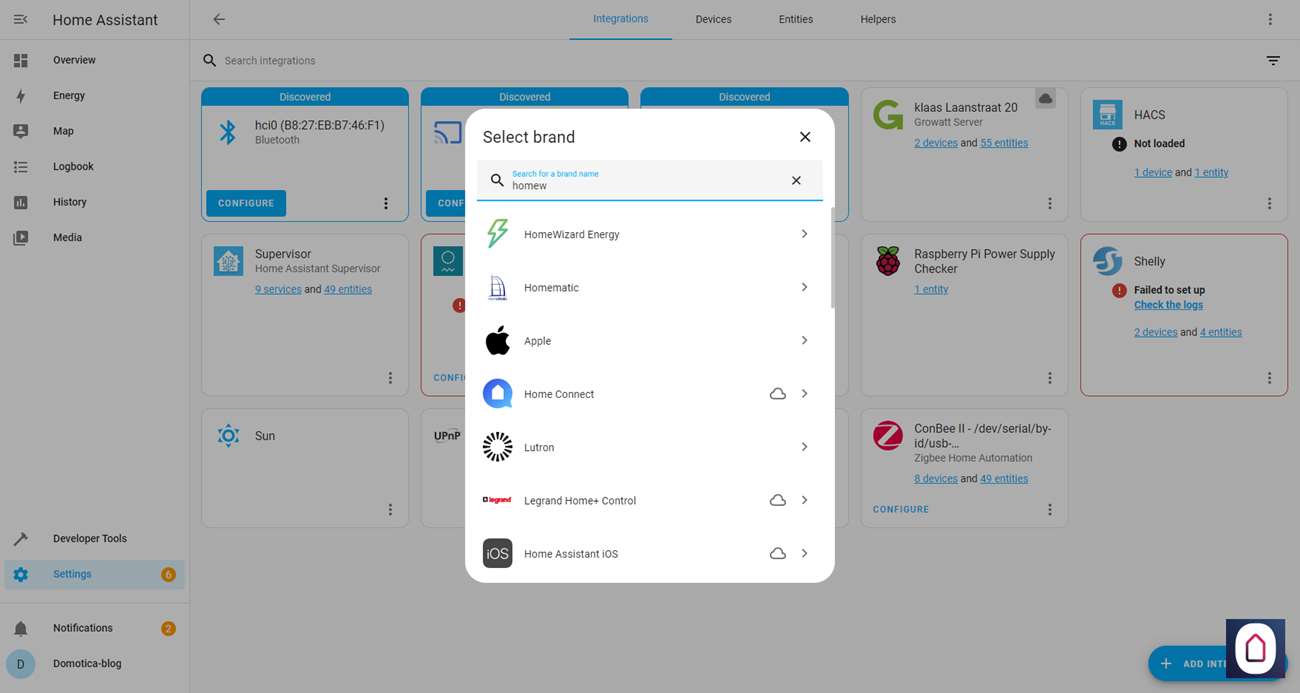
Task: Open Notifications panel
Action: tap(94, 628)
